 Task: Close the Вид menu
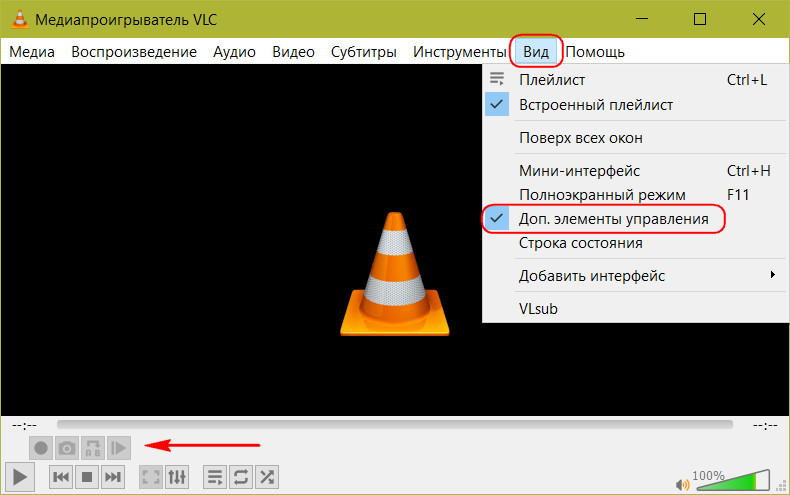click(536, 52)
